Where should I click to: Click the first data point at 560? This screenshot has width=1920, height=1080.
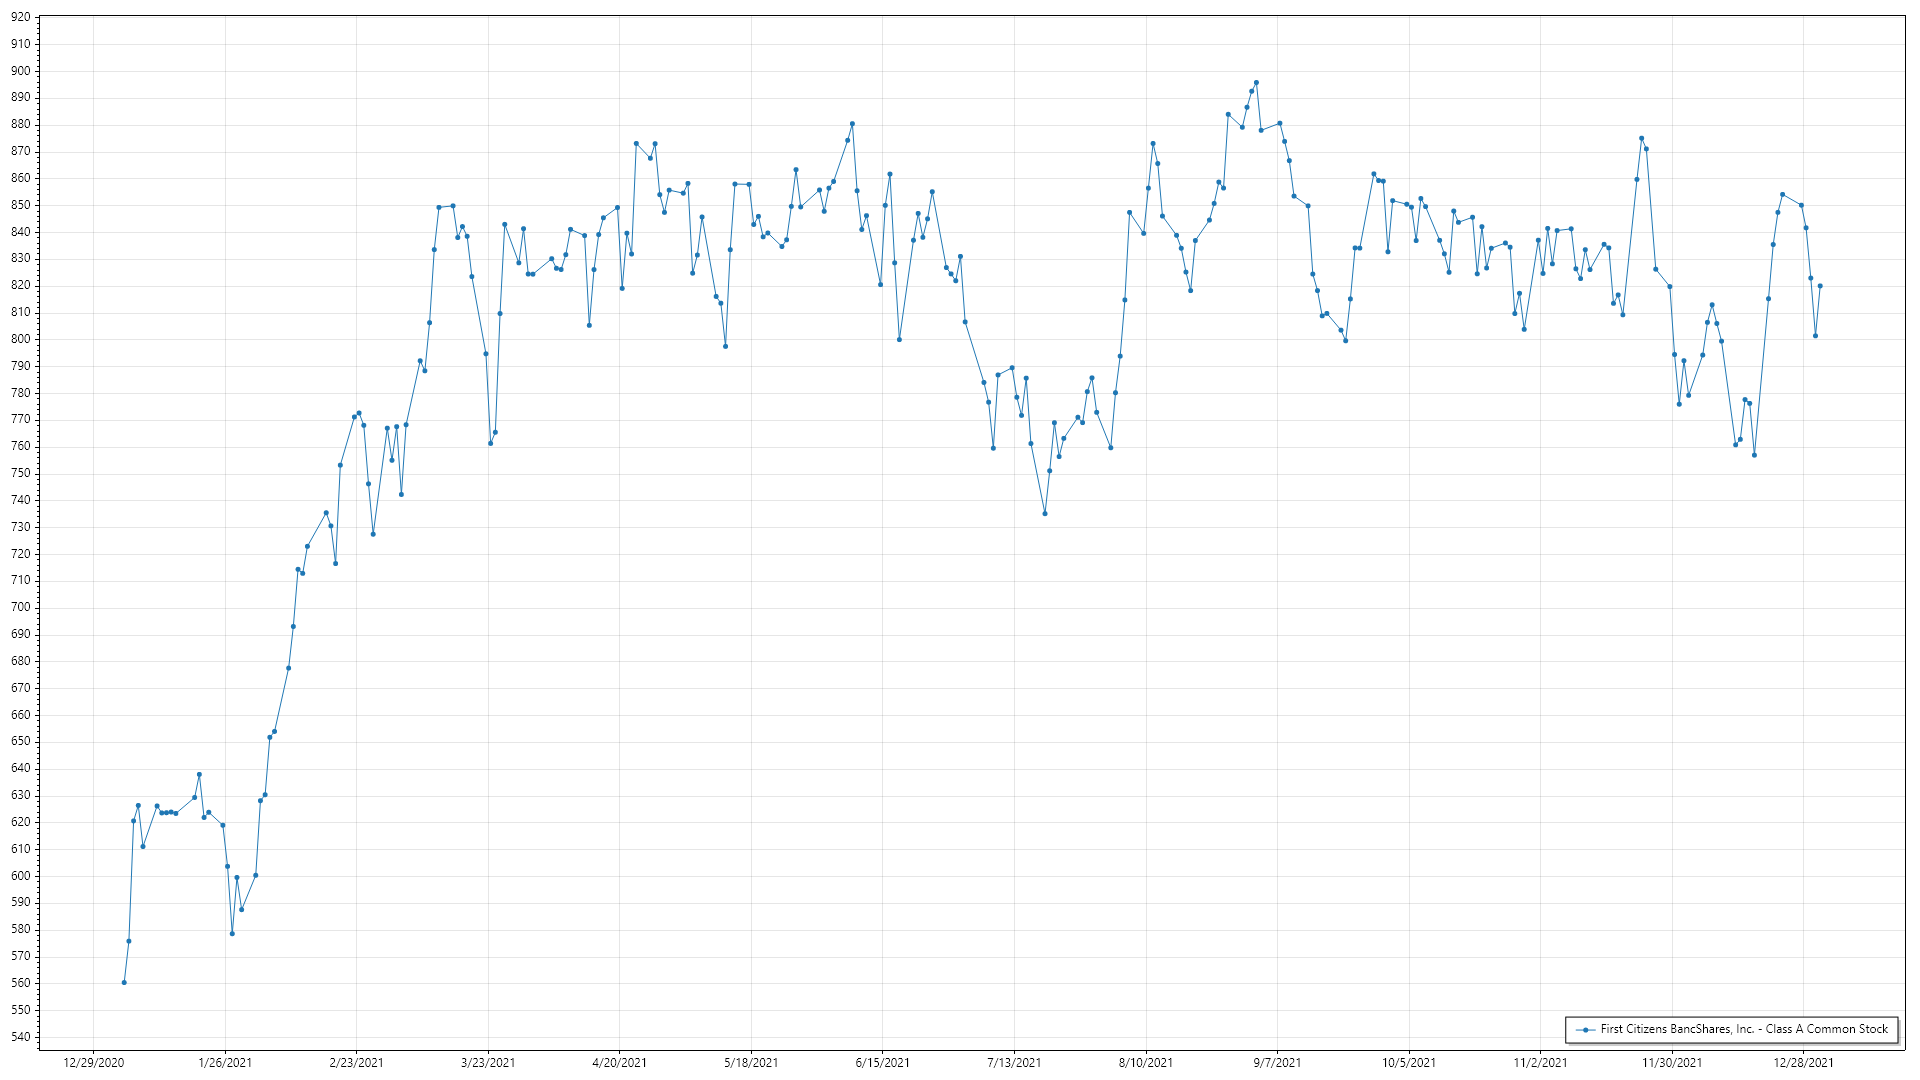coord(124,982)
